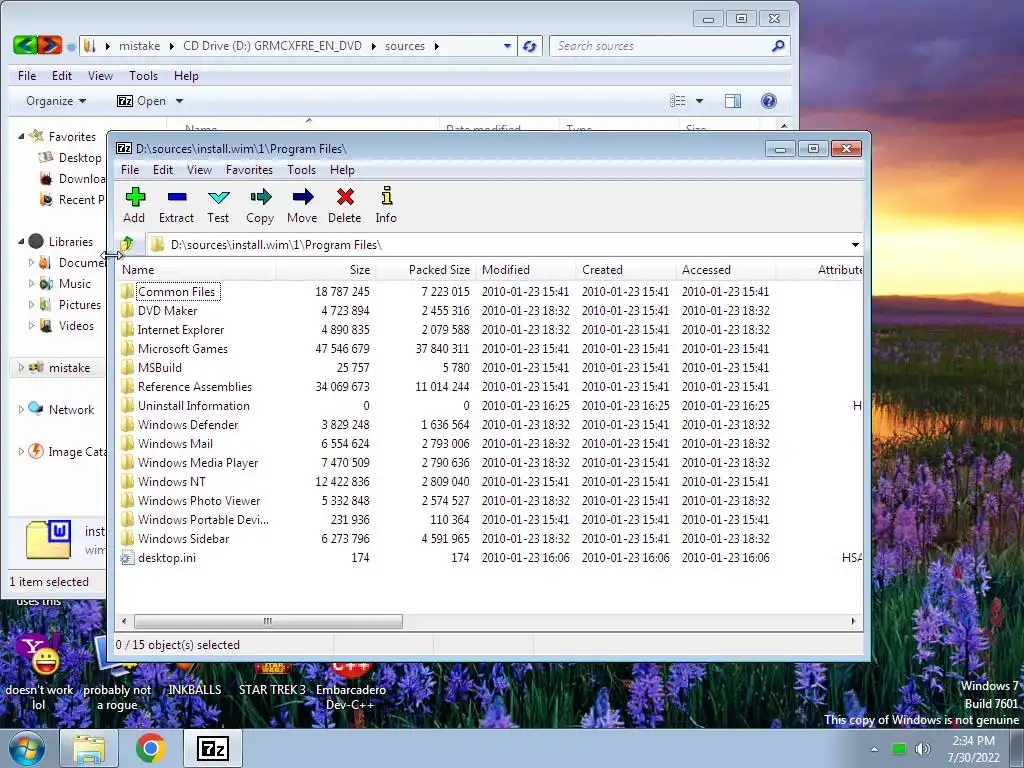Select the desktop.ini file icon

tap(127, 558)
